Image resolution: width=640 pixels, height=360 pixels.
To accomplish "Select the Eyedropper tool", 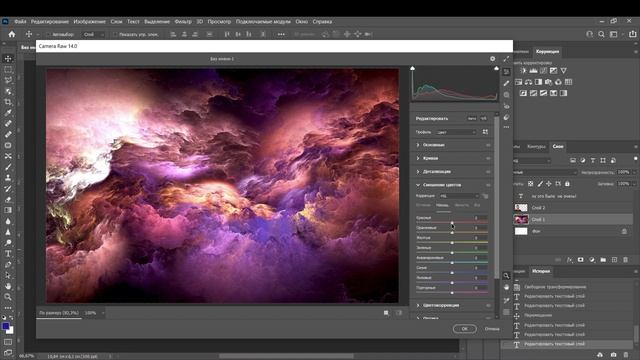I will click(x=8, y=113).
